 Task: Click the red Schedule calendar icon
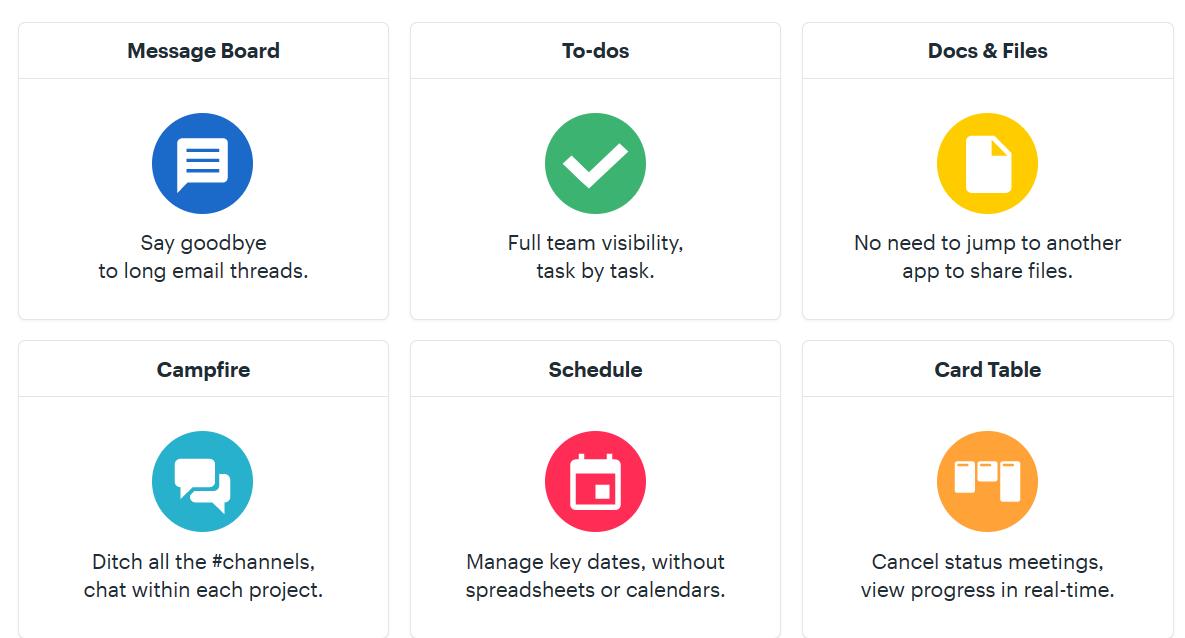595,482
